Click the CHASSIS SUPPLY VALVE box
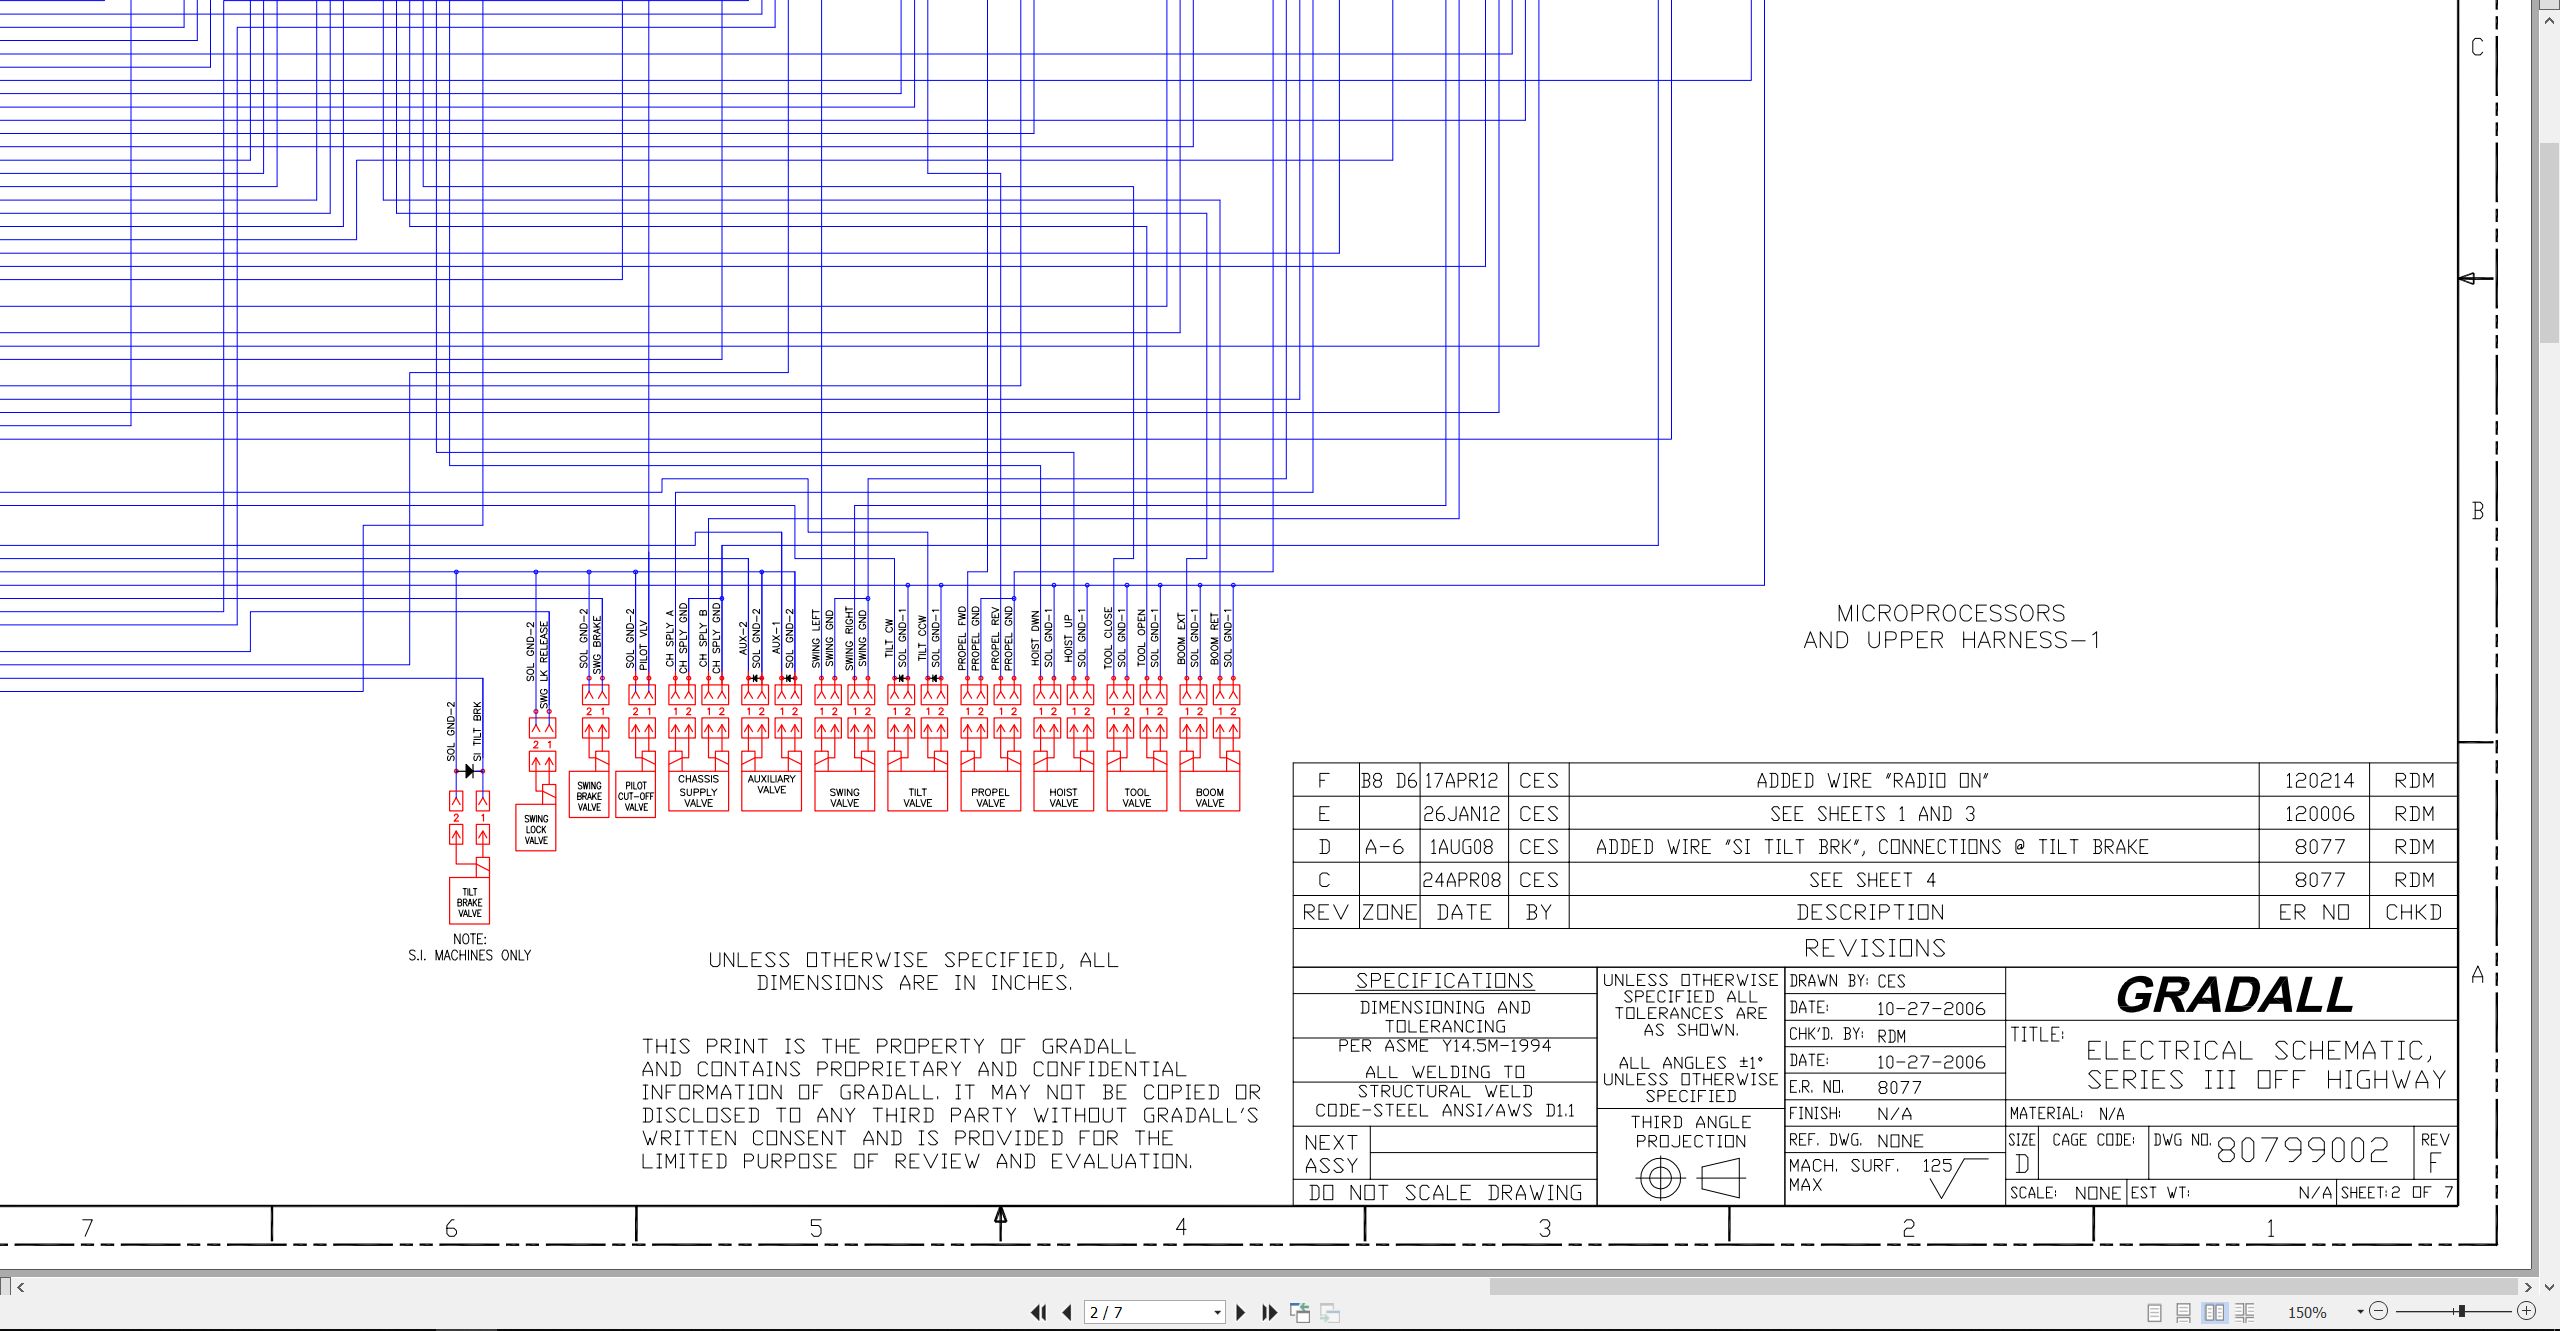The image size is (2560, 1331). pyautogui.click(x=698, y=790)
